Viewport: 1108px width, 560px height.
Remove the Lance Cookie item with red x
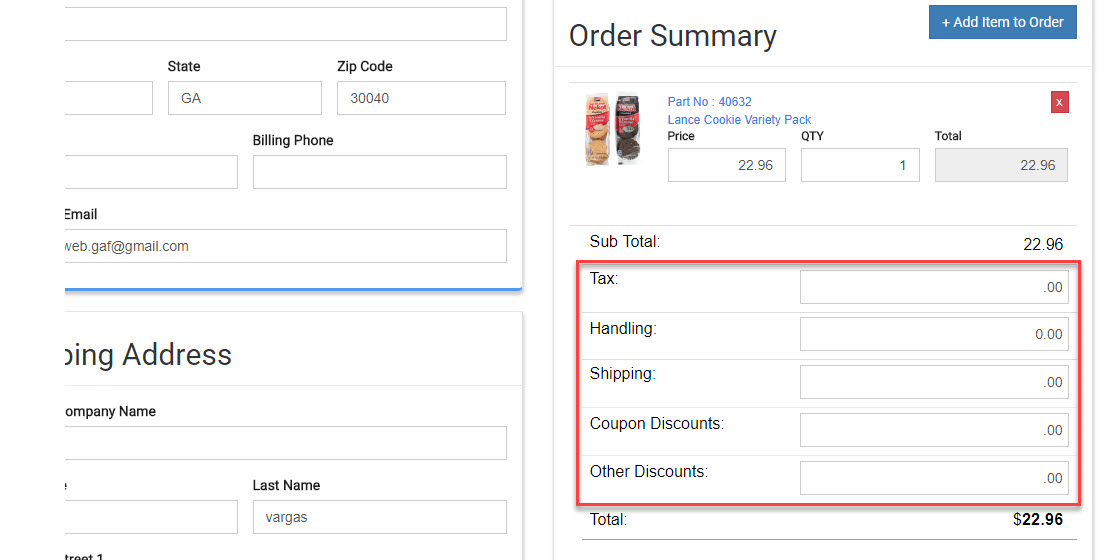pyautogui.click(x=1059, y=102)
